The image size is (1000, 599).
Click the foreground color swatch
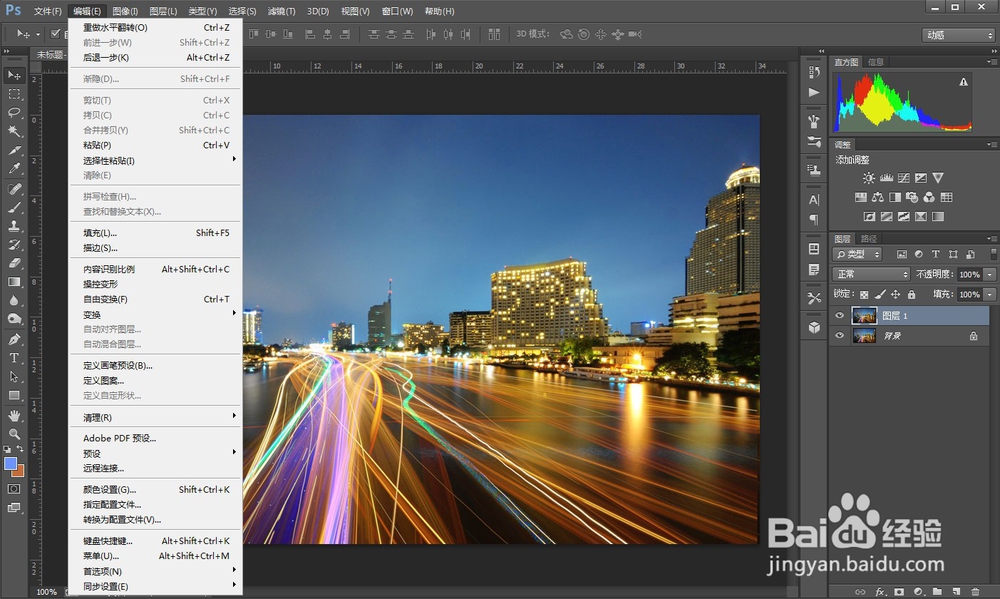click(x=10, y=464)
